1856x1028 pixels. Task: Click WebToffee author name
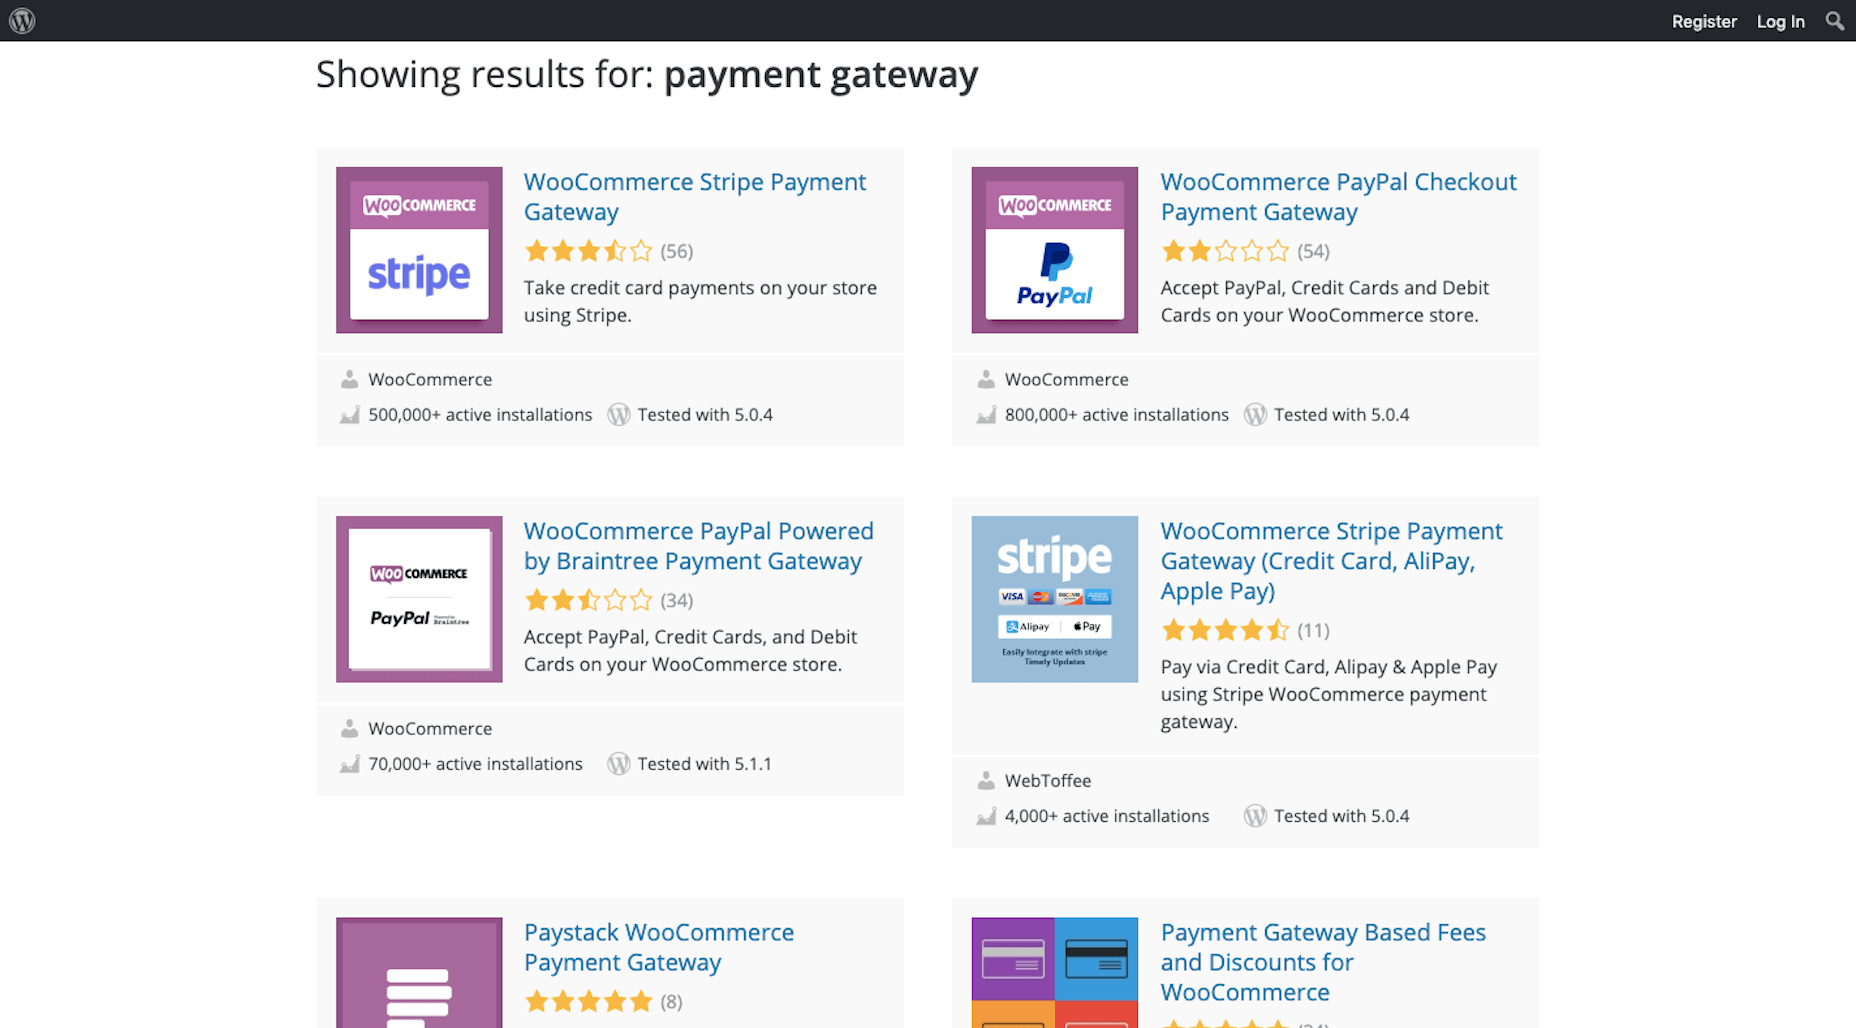1047,780
